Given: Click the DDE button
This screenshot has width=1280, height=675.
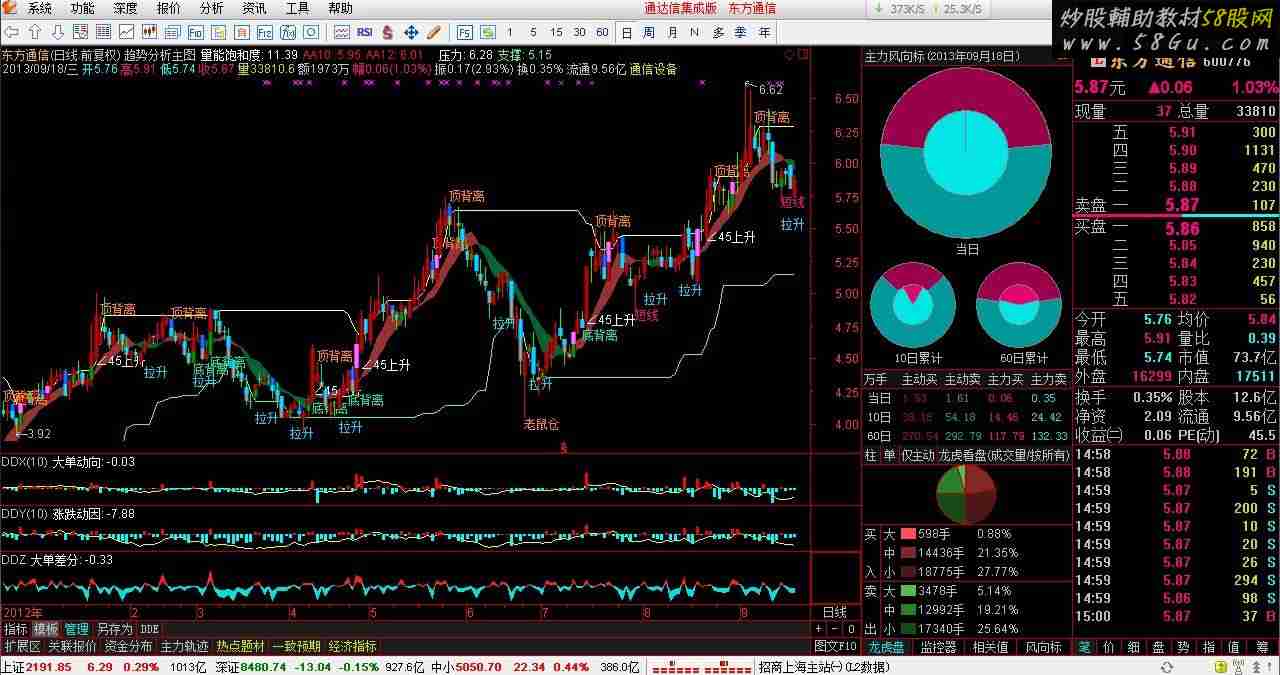Looking at the screenshot, I should click(x=149, y=629).
